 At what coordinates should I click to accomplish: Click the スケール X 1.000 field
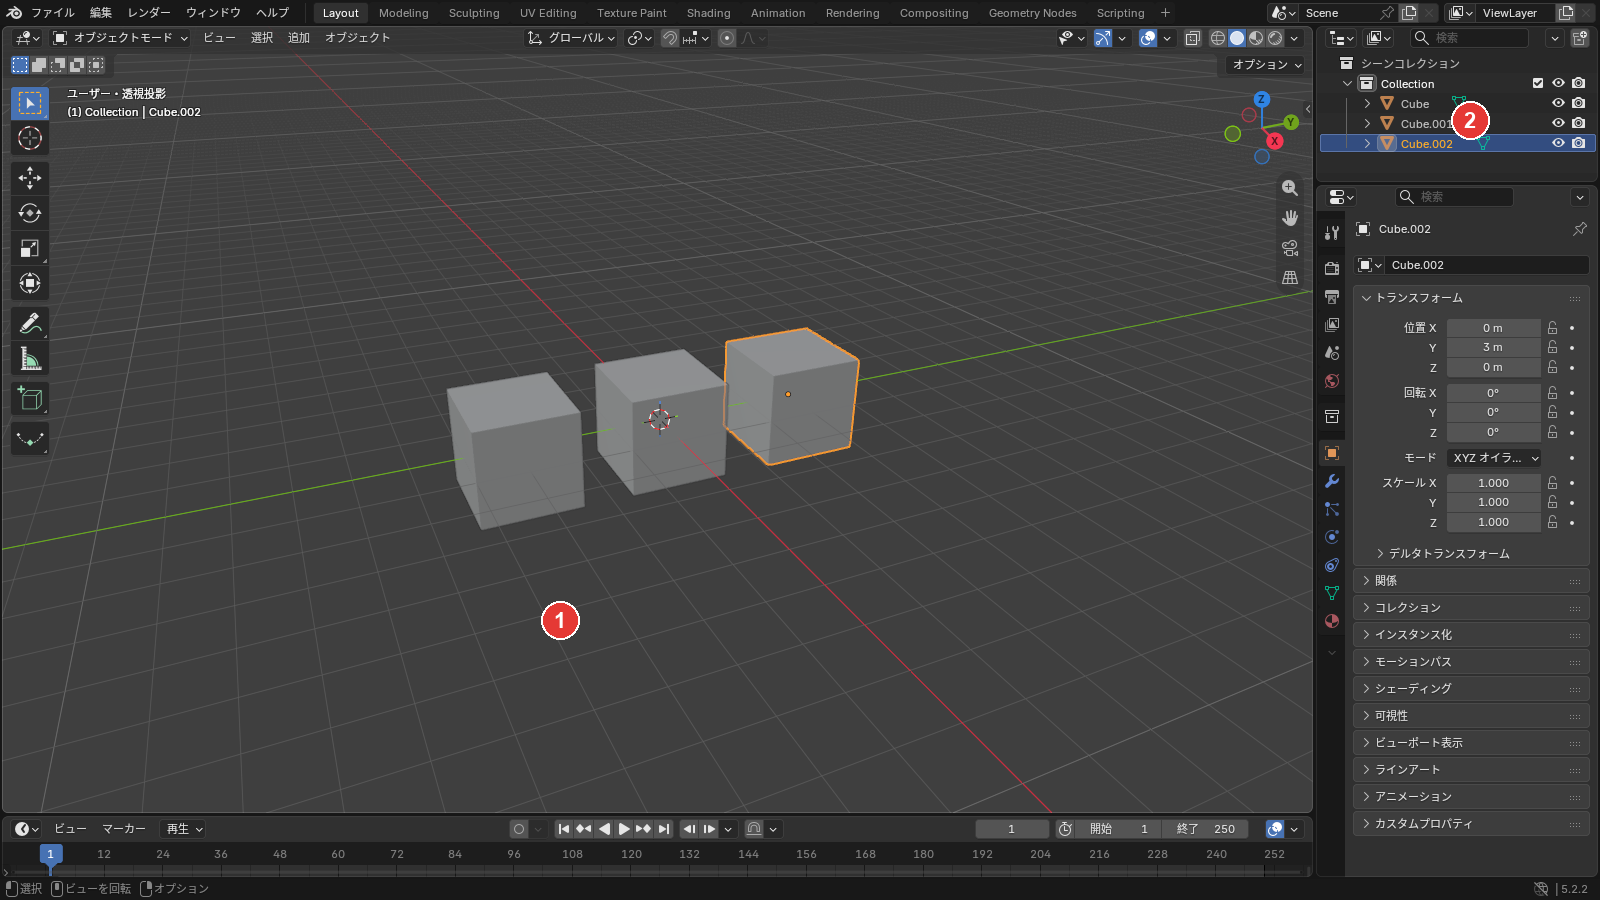[x=1493, y=483]
